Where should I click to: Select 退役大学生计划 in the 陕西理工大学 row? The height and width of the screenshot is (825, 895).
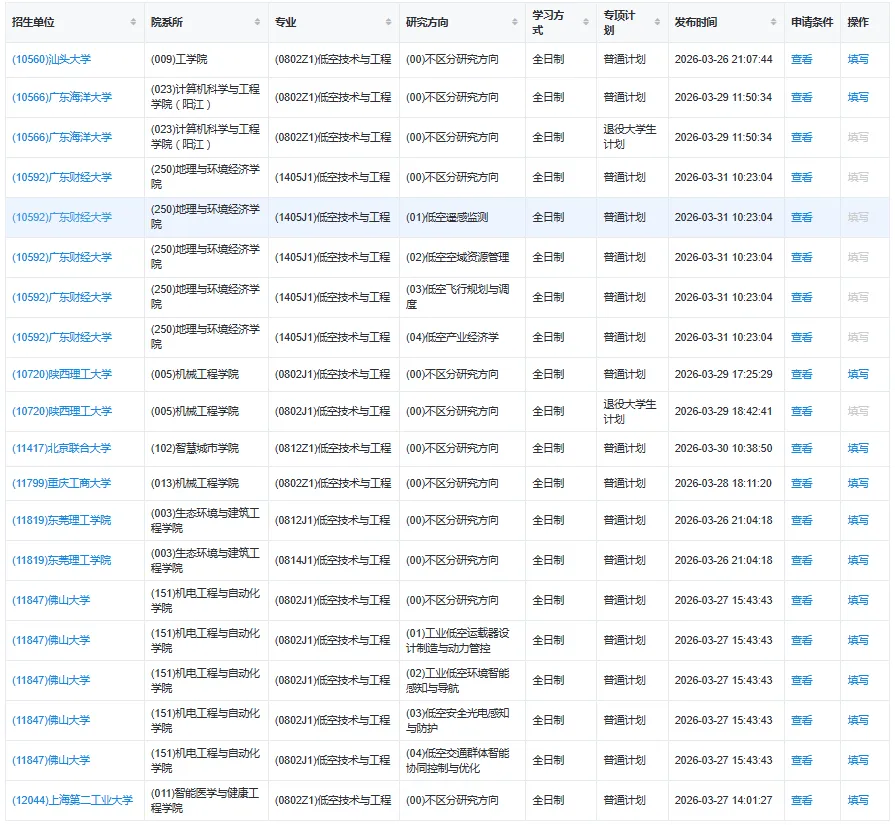coord(630,411)
